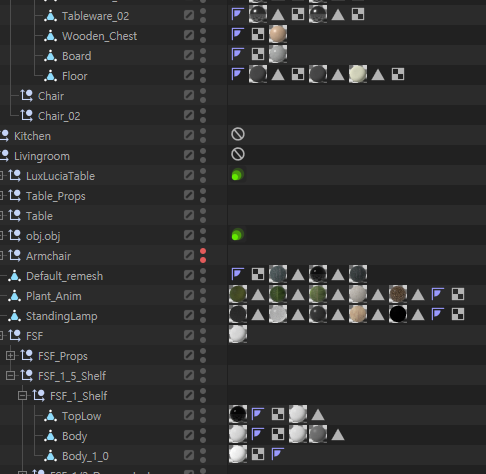
Task: Select the Phong tag on Default_remesh
Action: (238, 274)
